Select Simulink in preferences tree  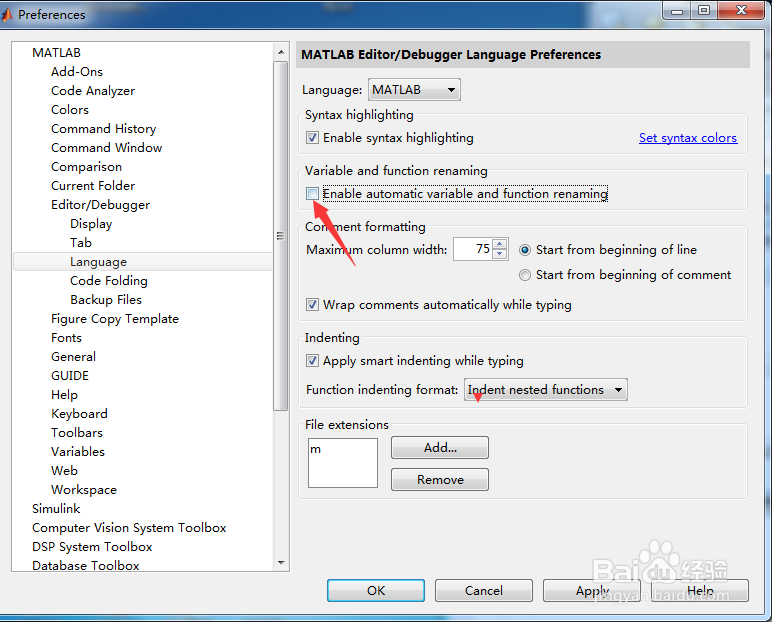click(x=56, y=509)
